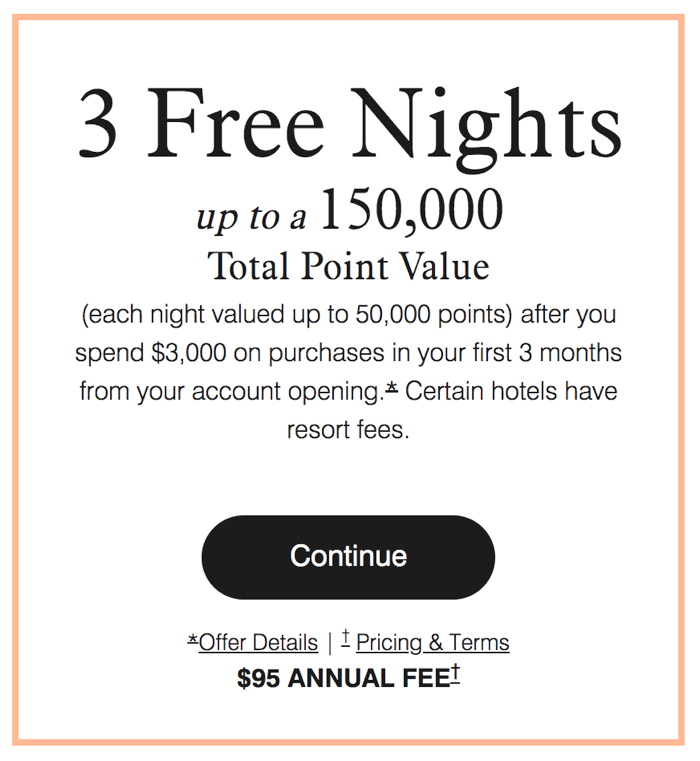Click the dagger footnote after ANNUAL FEE

click(x=455, y=675)
